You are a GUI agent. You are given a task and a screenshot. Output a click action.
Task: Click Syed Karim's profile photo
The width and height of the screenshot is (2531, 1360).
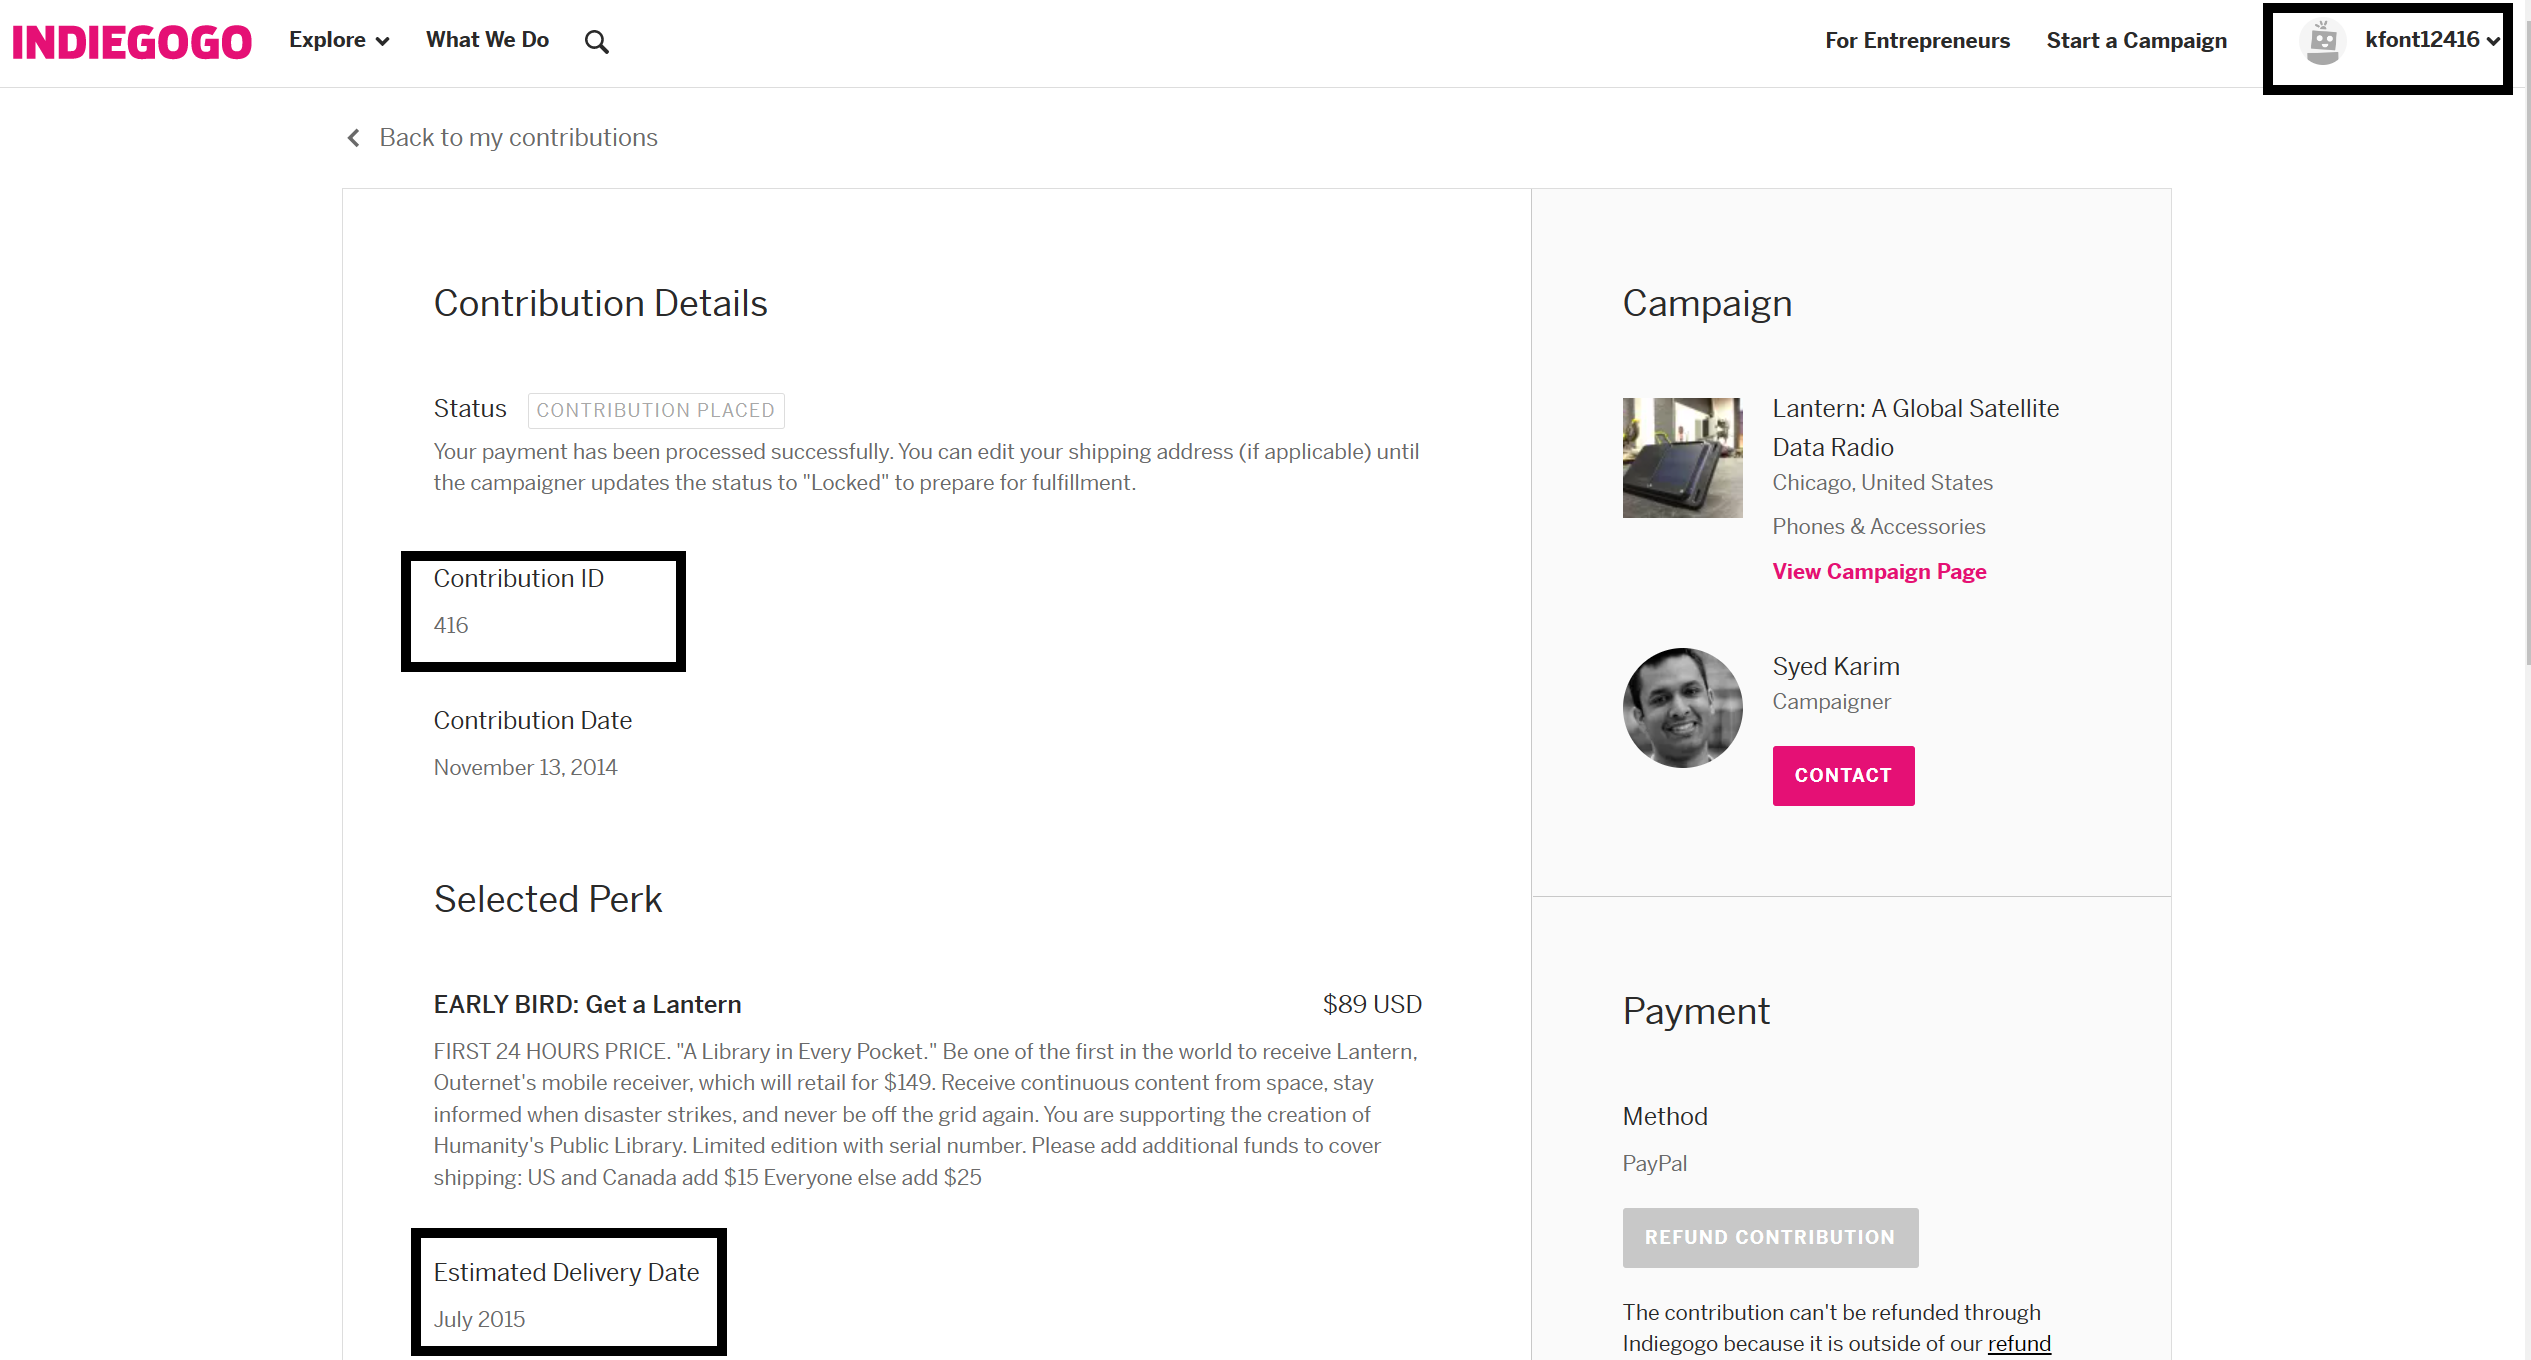tap(1682, 708)
